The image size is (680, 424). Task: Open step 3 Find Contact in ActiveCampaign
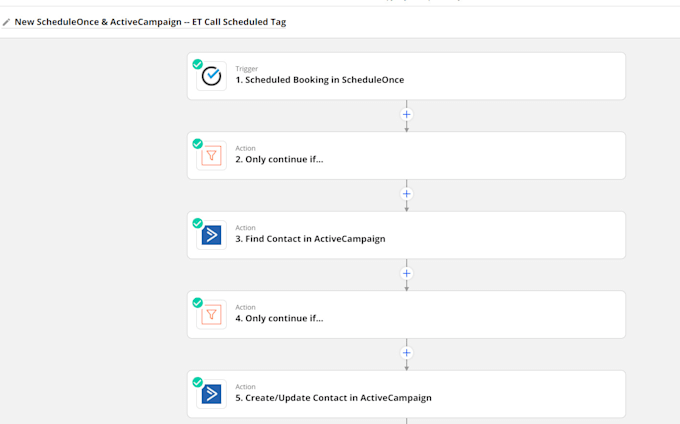(x=406, y=235)
